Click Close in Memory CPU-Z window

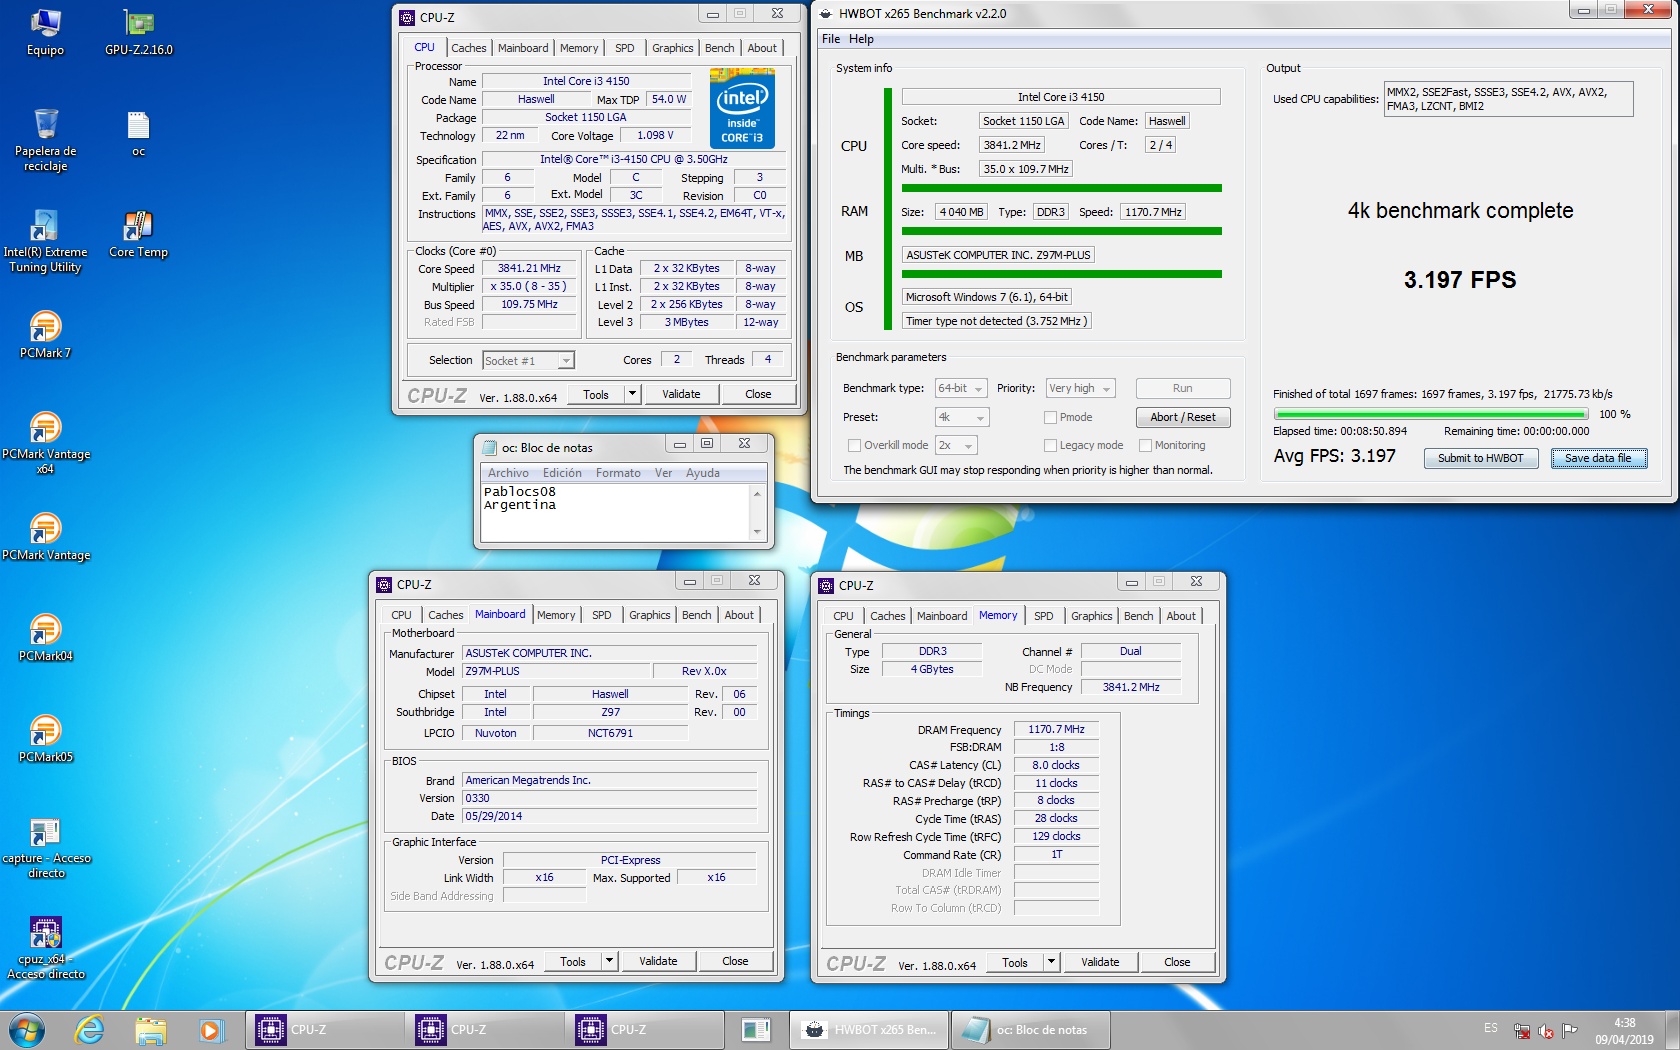point(1177,962)
